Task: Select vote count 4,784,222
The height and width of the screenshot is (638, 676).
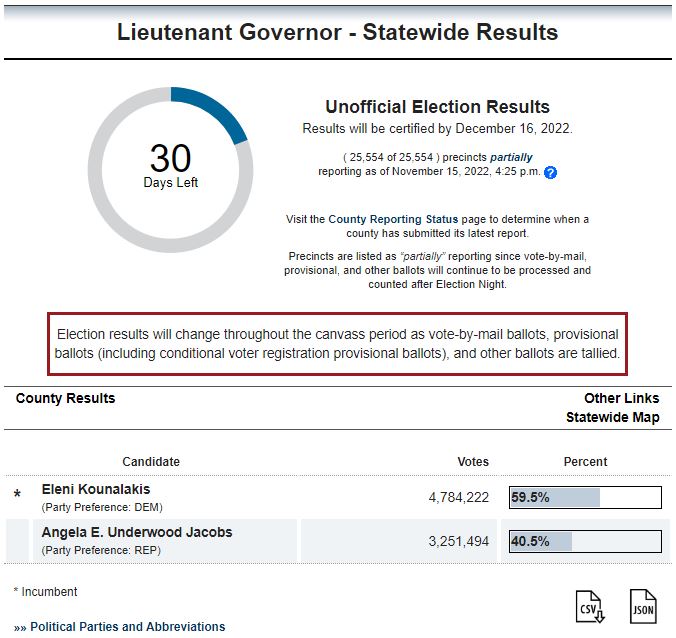Action: 459,497
